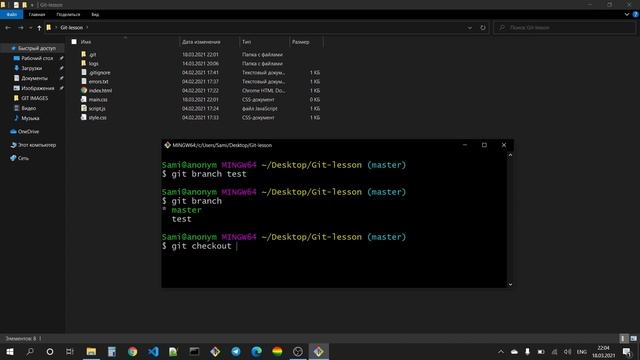
Task: Click the Explorer search field
Action: click(565, 27)
